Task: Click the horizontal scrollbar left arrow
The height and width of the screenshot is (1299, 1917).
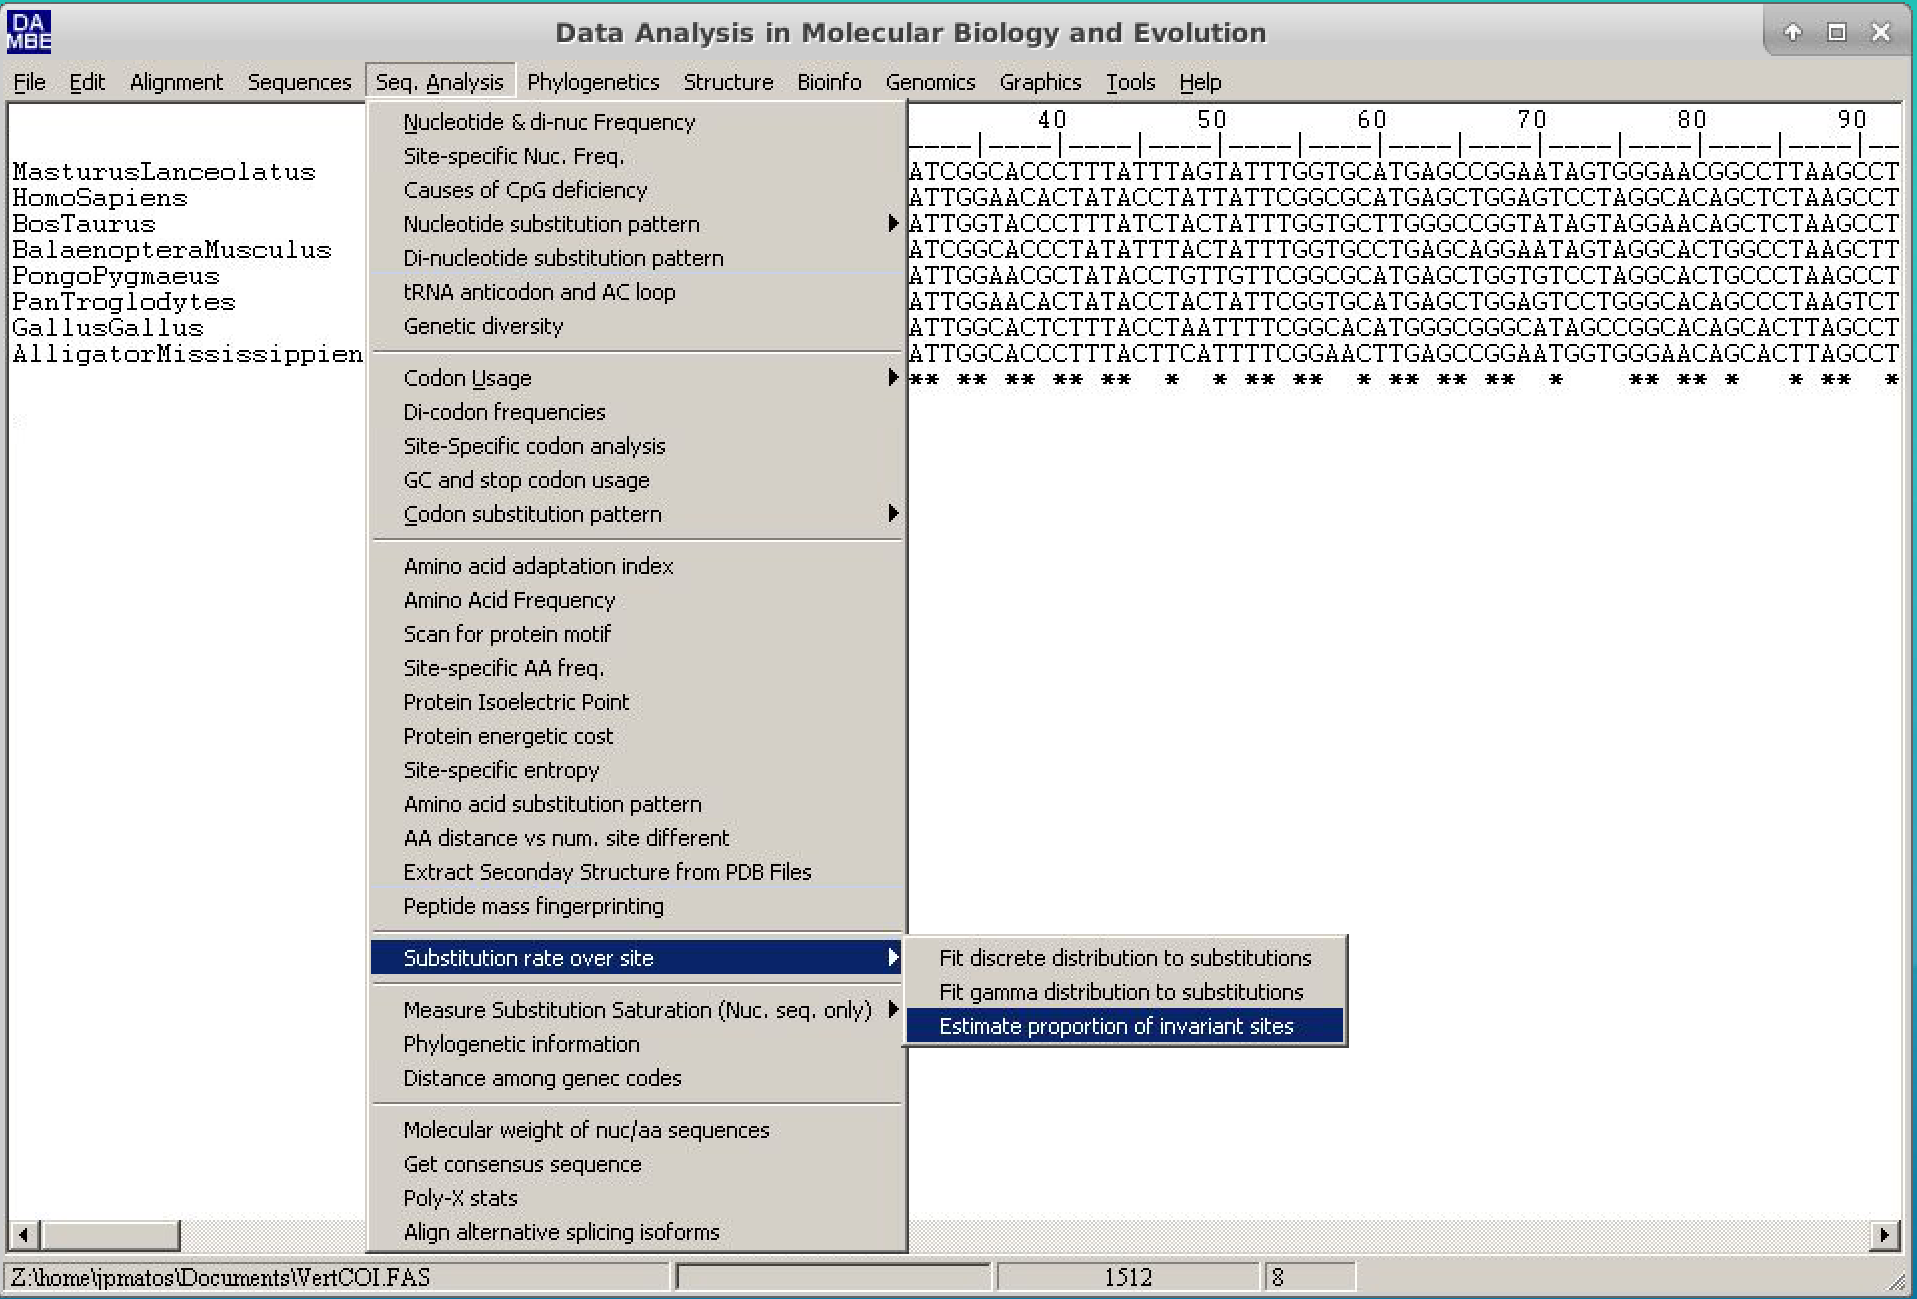Action: click(24, 1235)
